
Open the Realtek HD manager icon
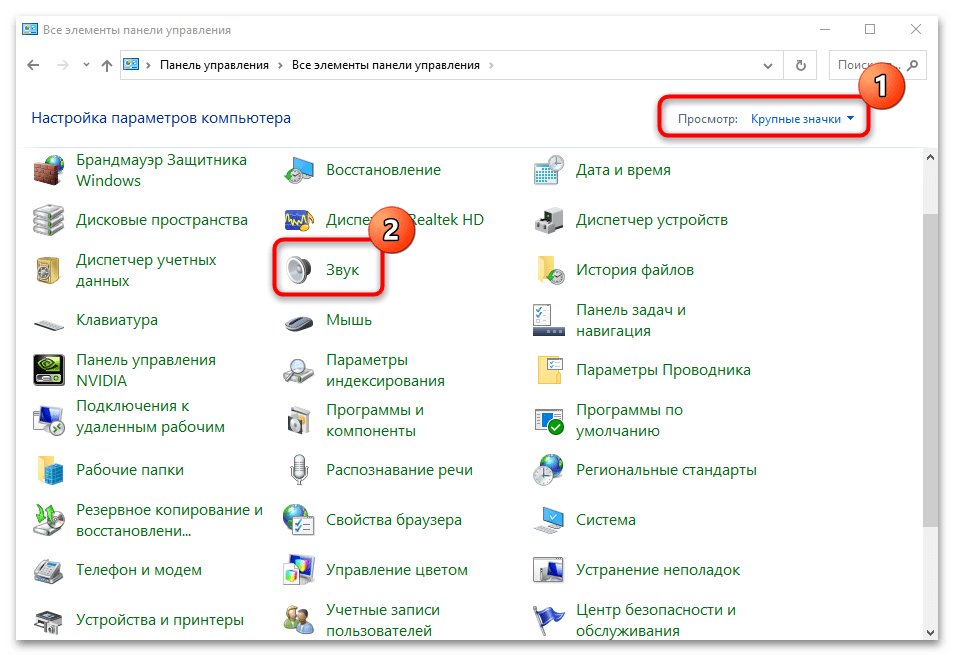299,220
